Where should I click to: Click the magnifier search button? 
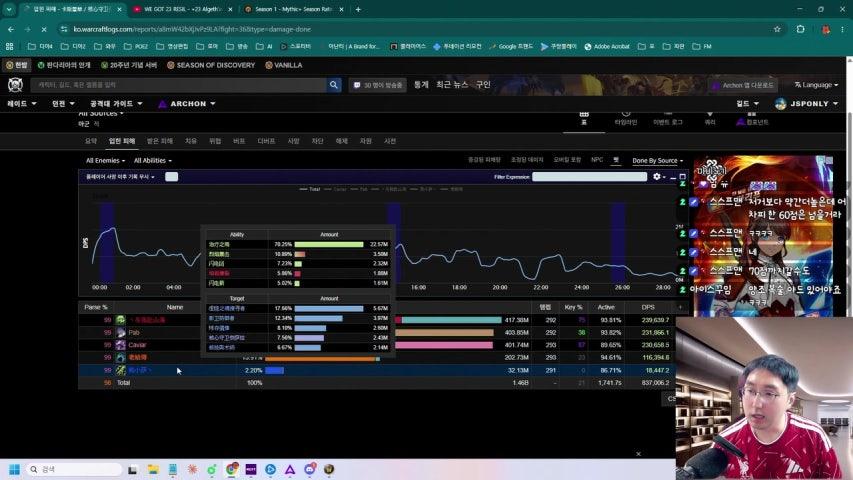pos(333,85)
